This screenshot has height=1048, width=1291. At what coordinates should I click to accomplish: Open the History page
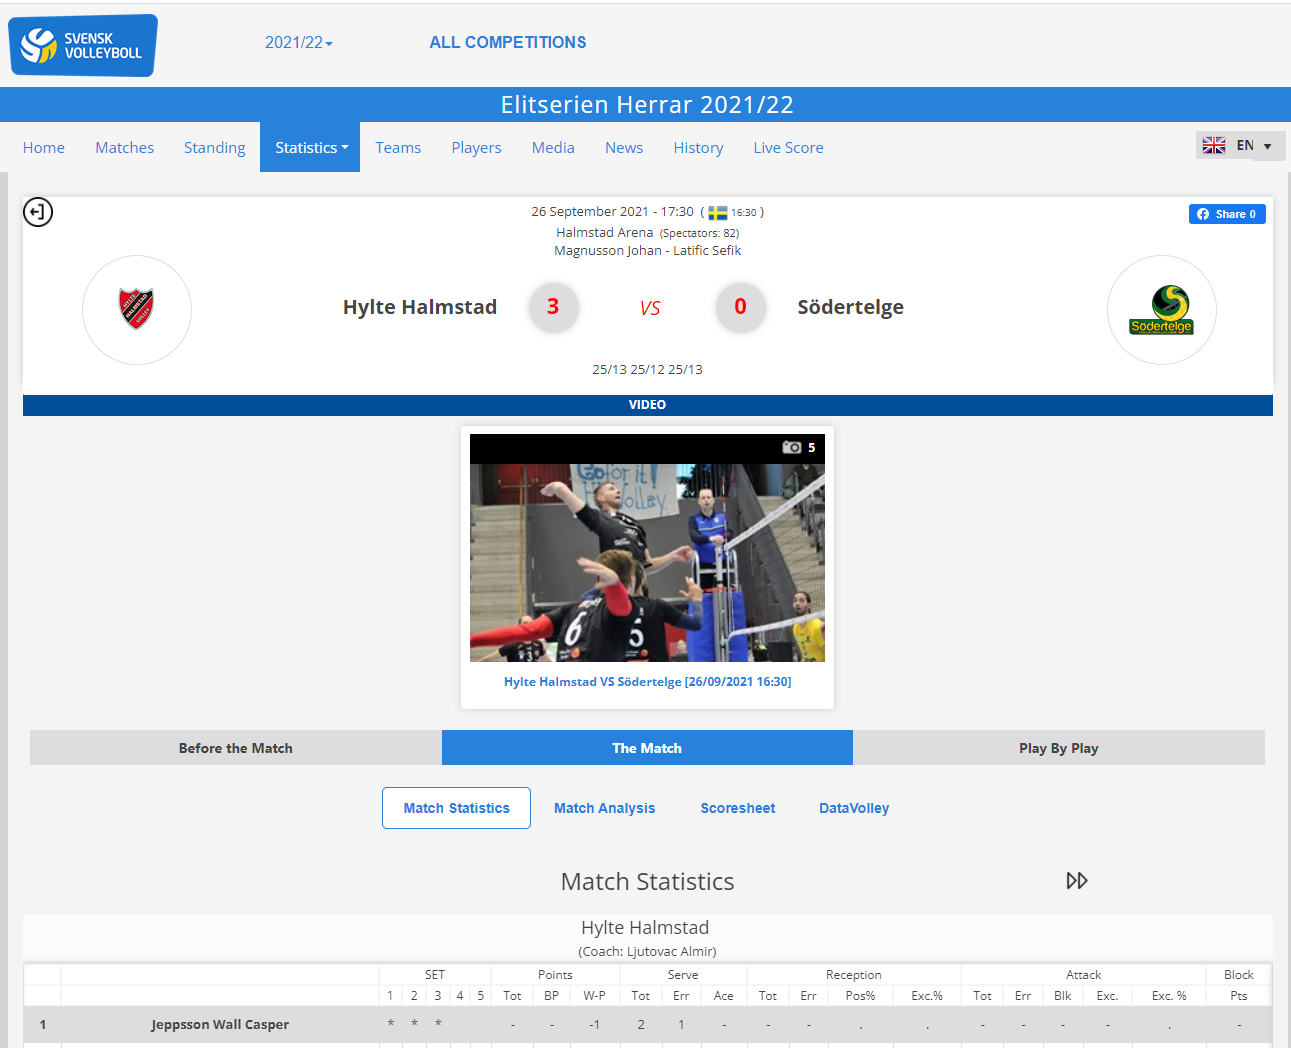point(698,148)
